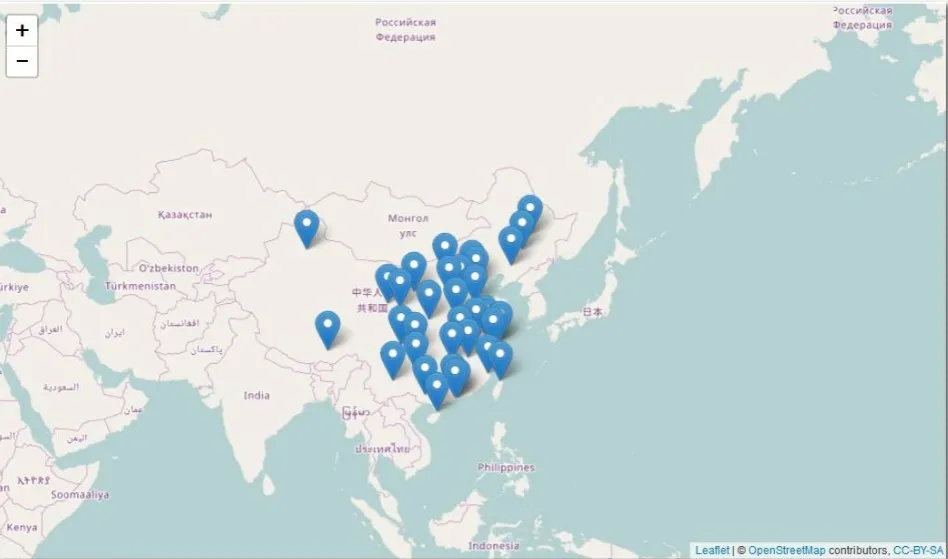This screenshot has width=948, height=559.
Task: Open the CC-BY-SA license link
Action: point(918,550)
